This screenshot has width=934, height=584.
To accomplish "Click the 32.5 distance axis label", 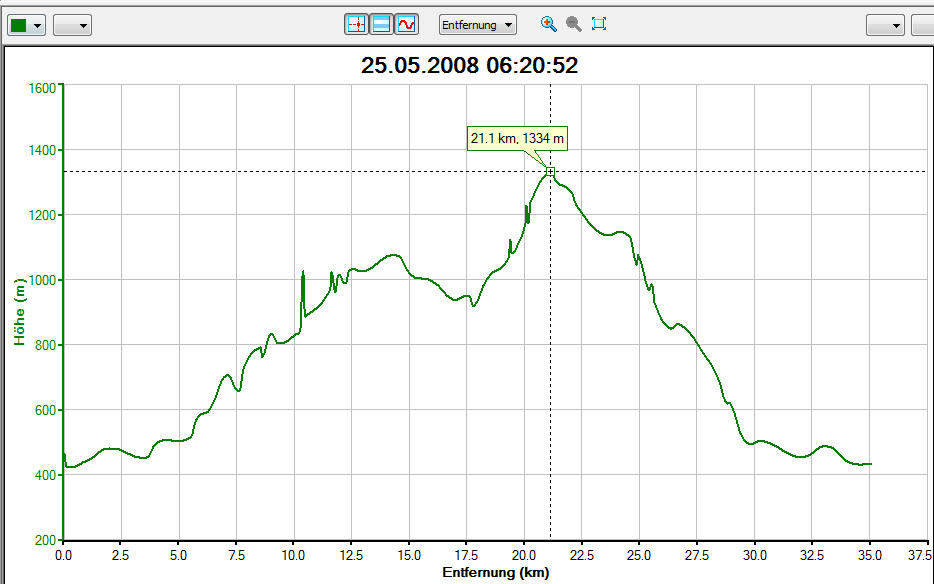I will pos(812,555).
